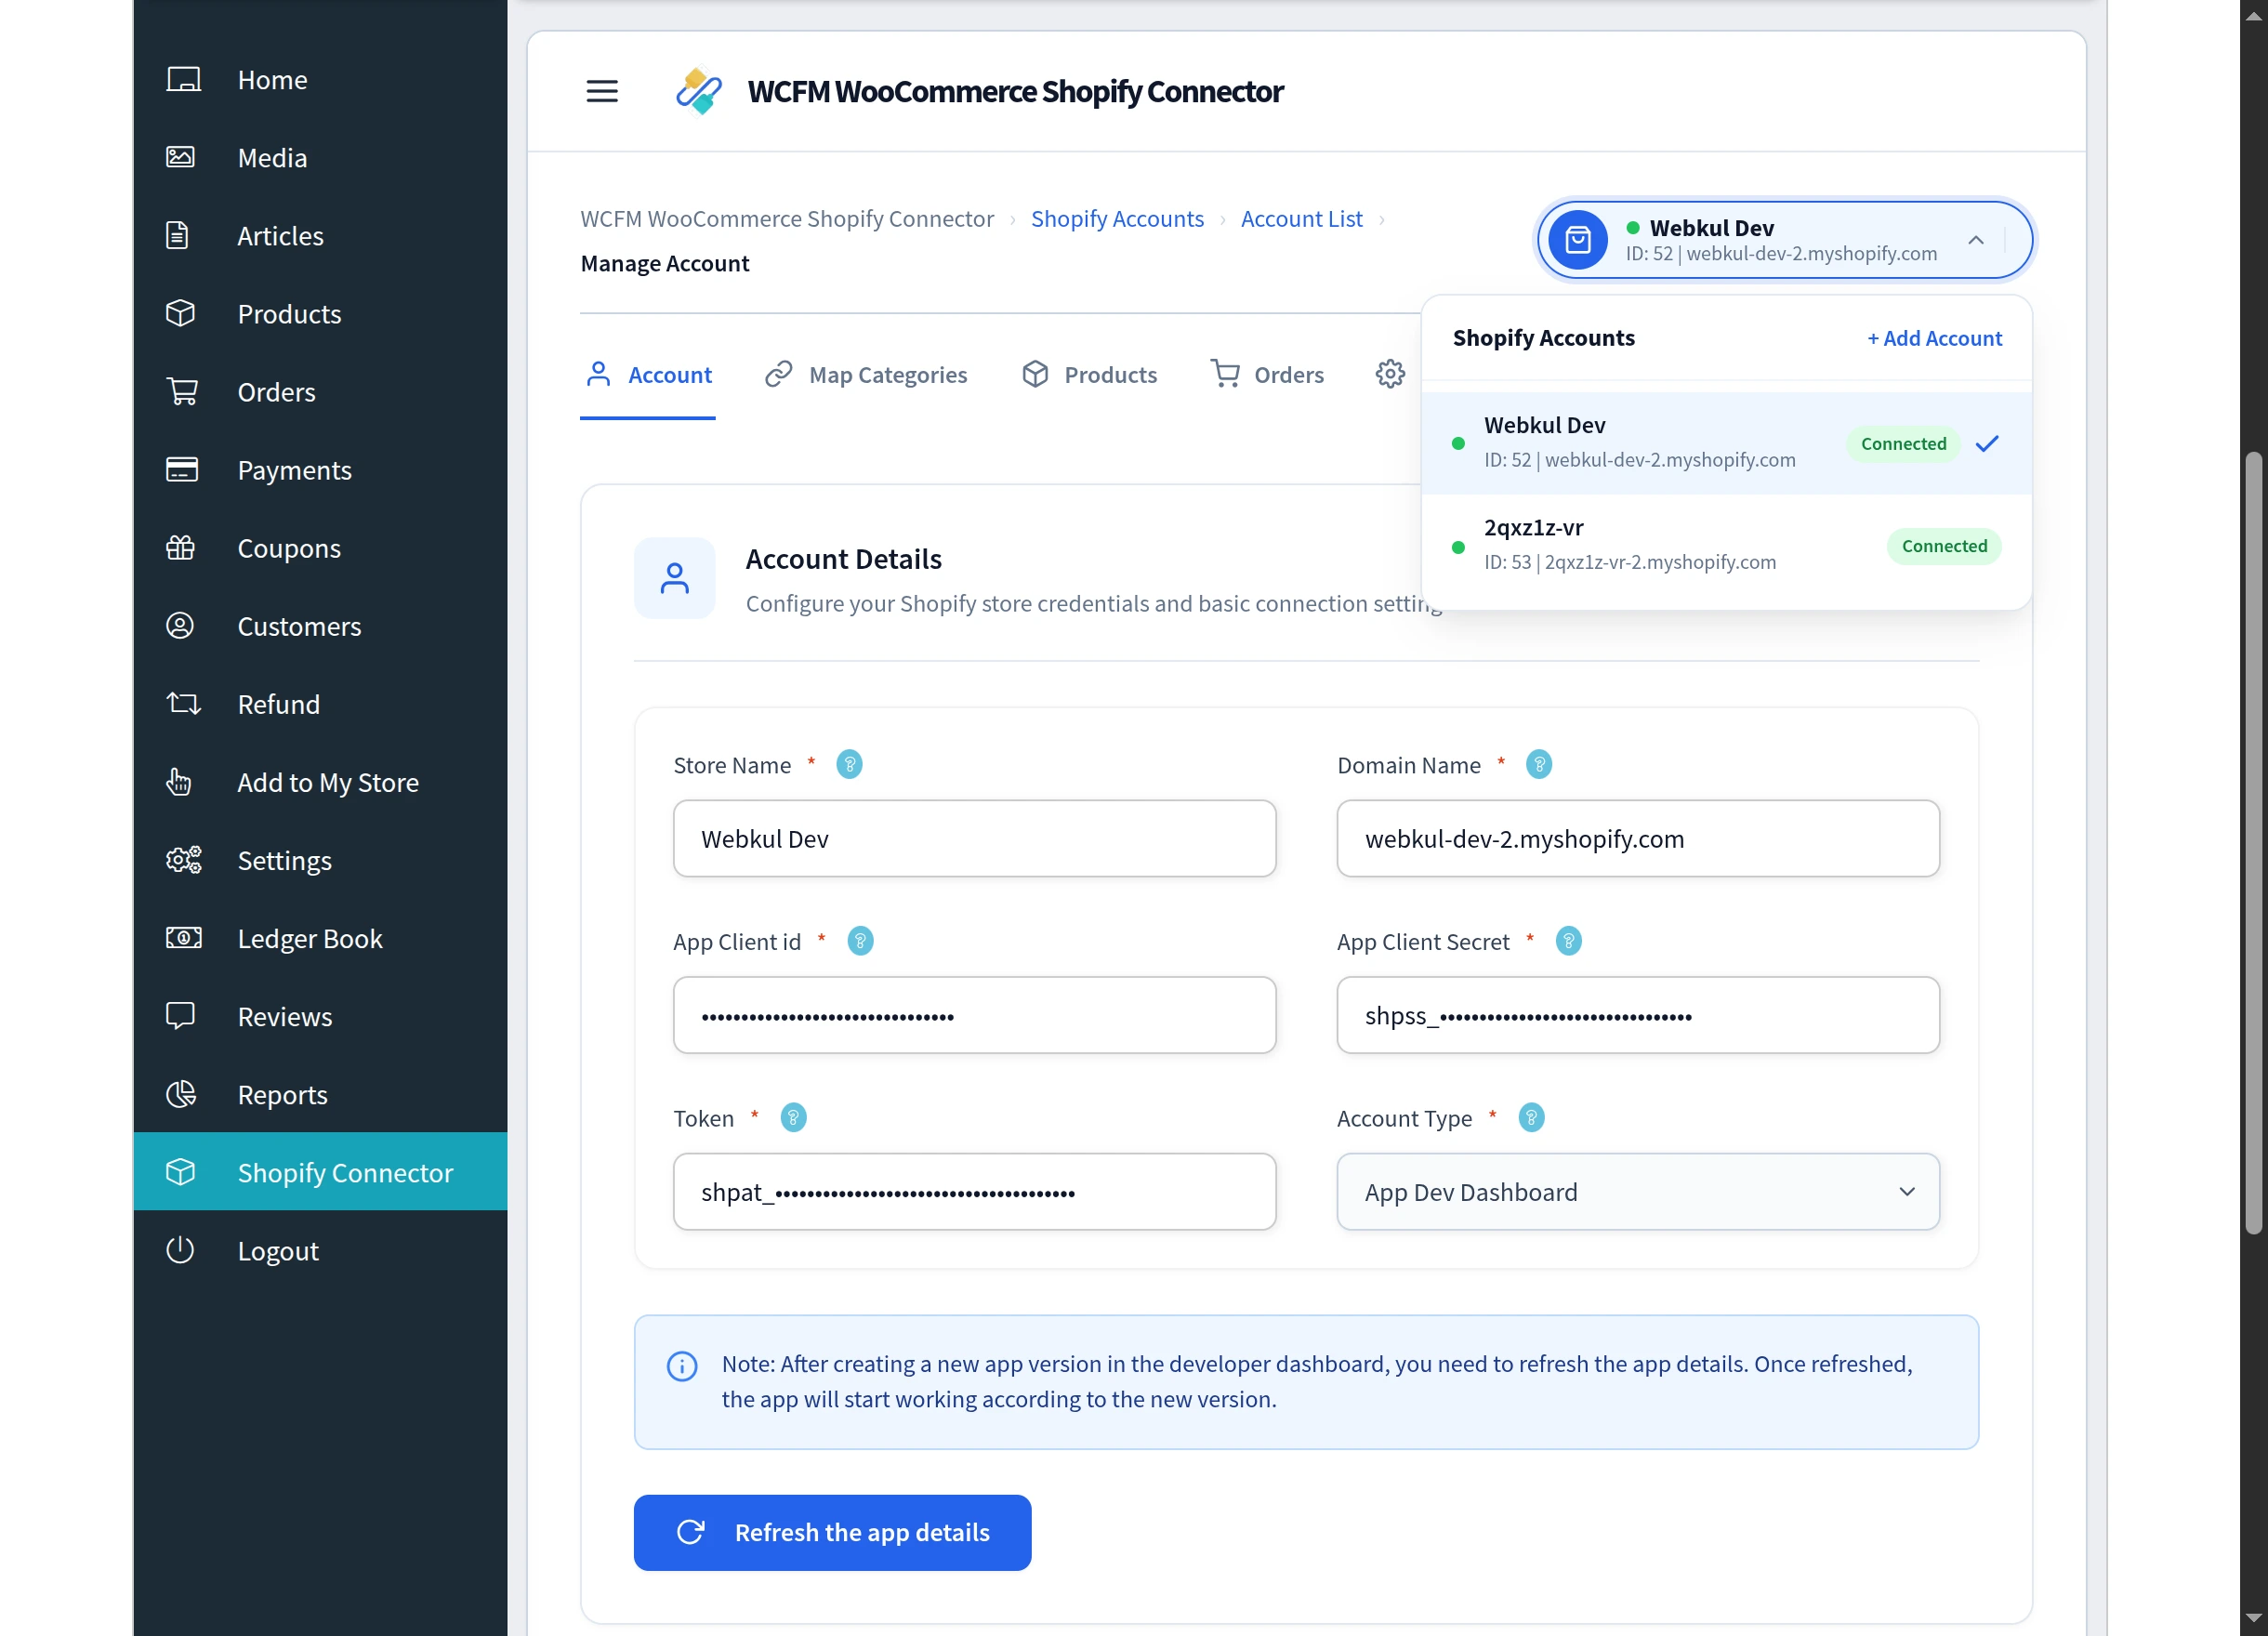
Task: Click the Customers person icon
Action: click(180, 625)
